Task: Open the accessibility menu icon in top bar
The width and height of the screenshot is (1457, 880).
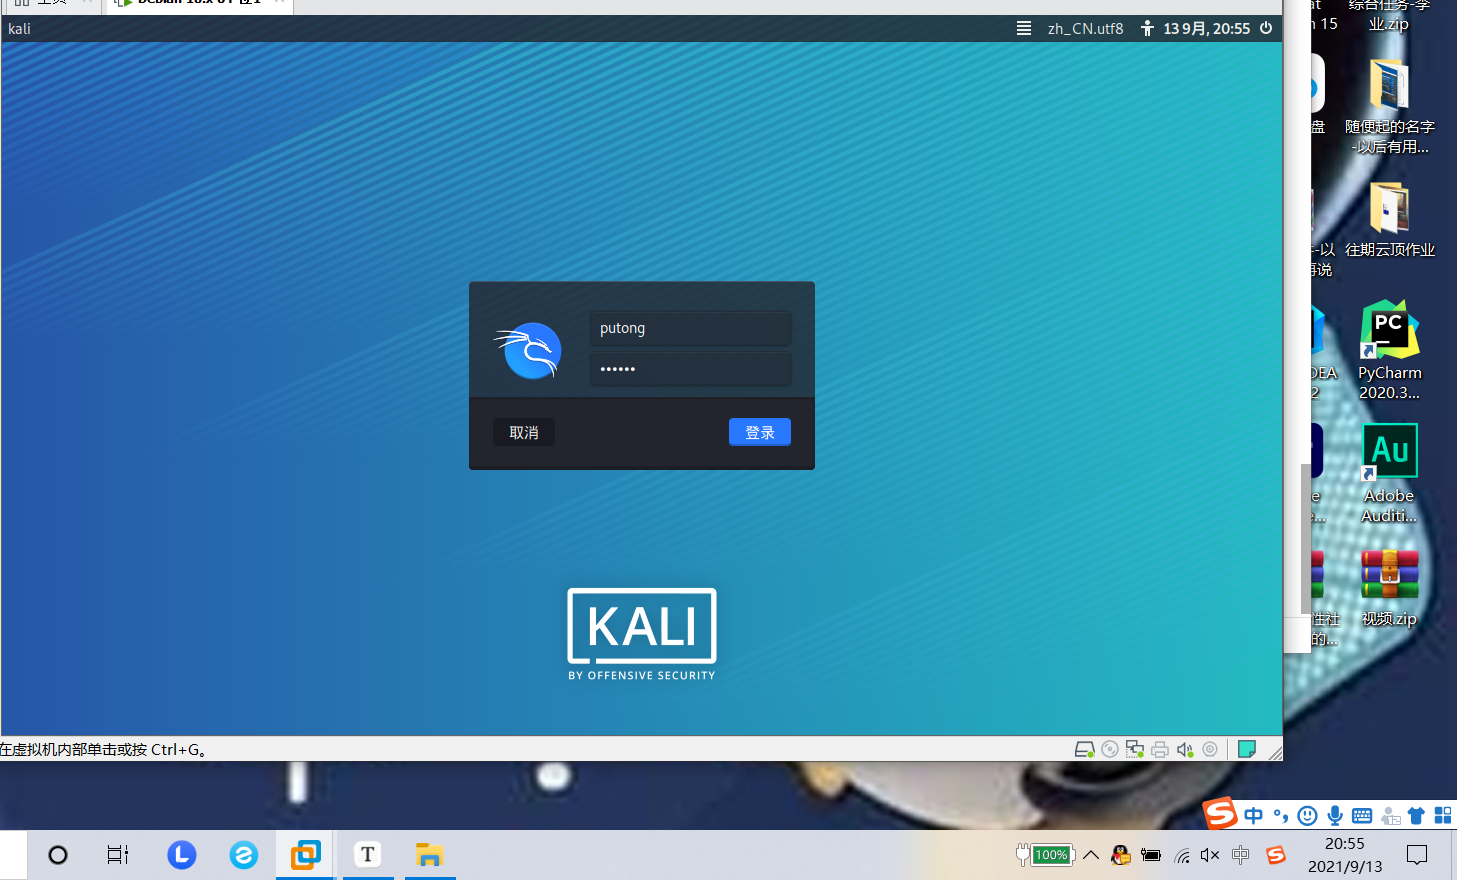Action: tap(1147, 28)
